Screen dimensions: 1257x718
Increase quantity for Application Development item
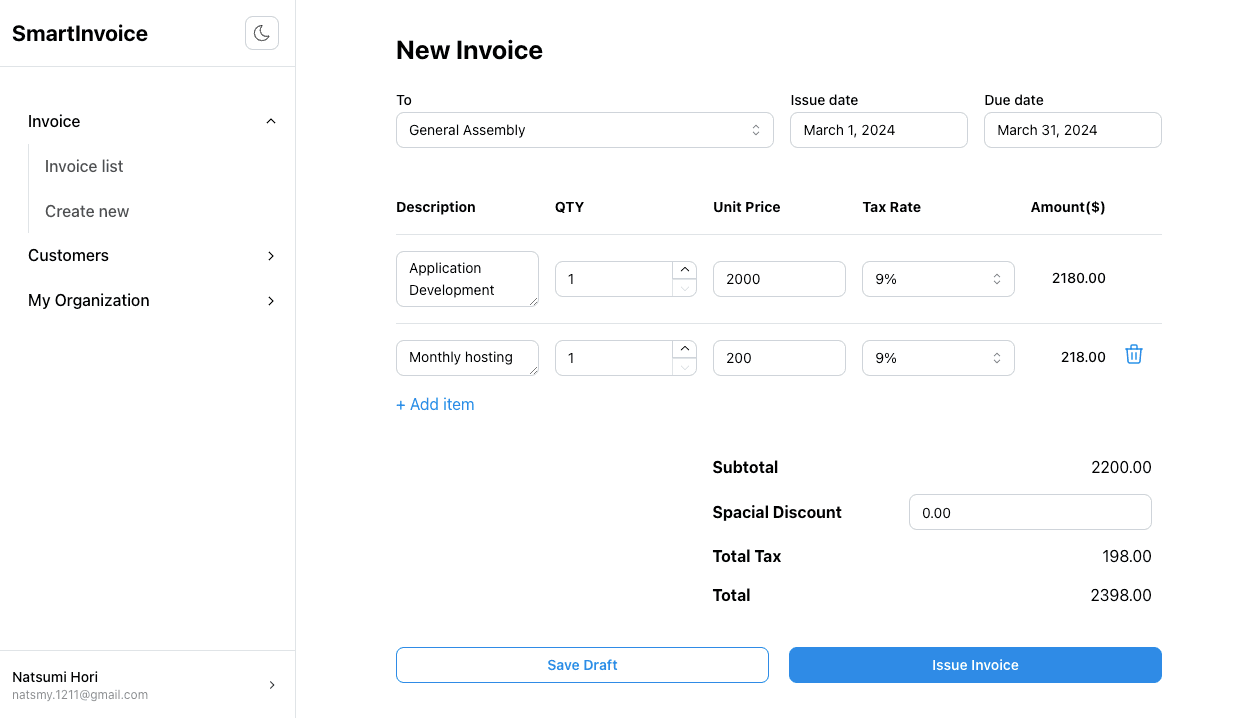(x=684, y=270)
